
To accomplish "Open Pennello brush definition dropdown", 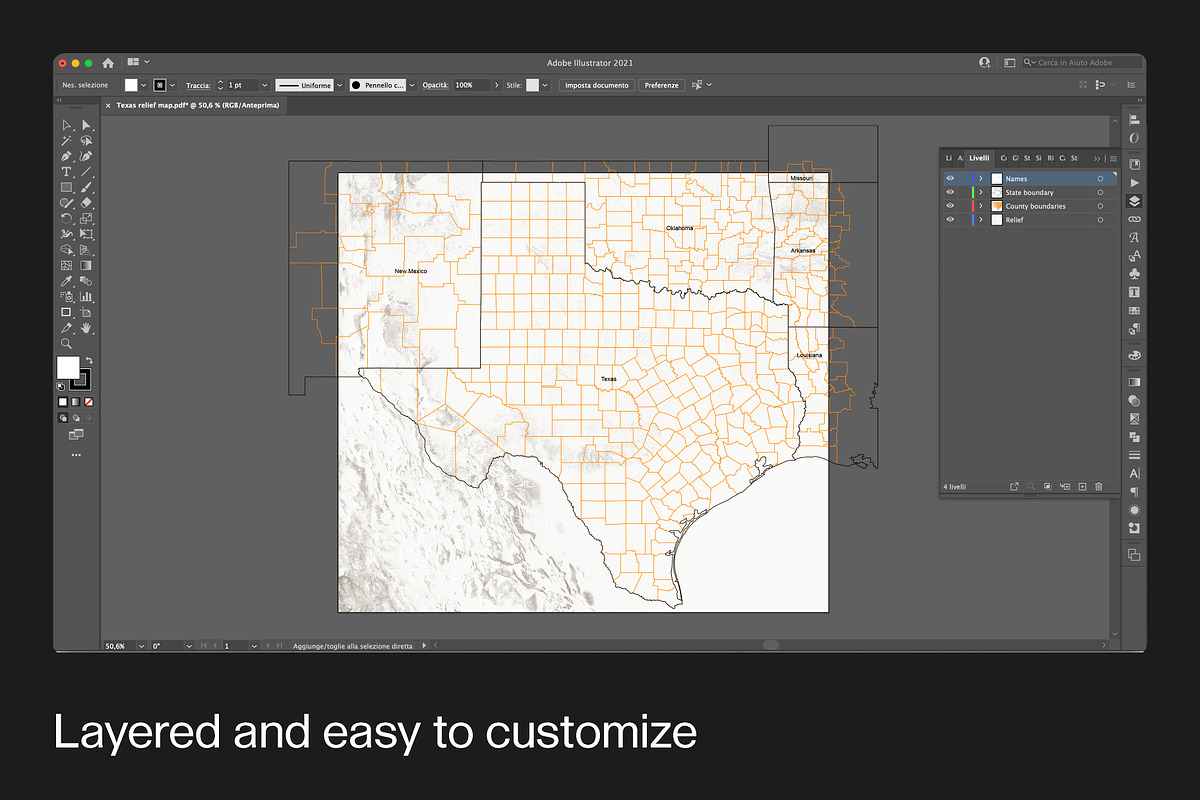I will (412, 85).
